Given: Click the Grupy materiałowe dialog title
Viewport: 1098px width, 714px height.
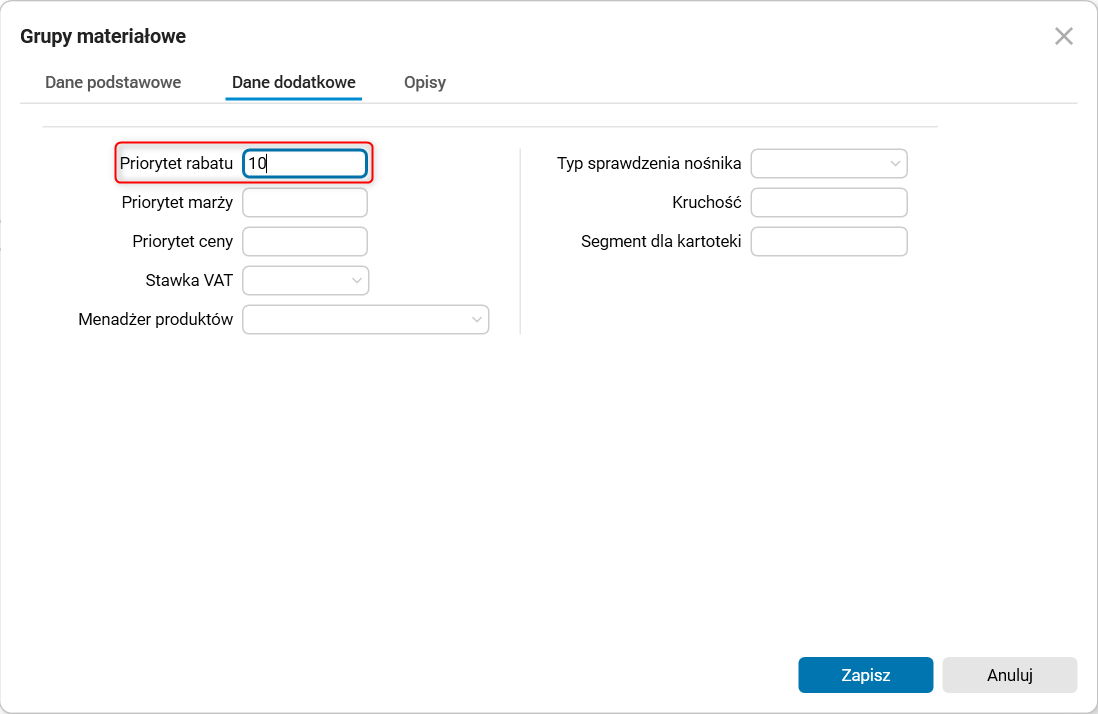Looking at the screenshot, I should point(103,37).
